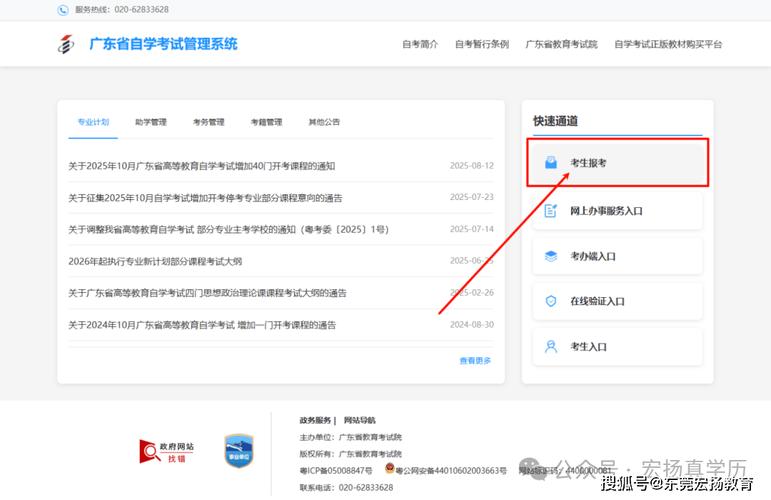Click the blue 事业单位 shield badge
This screenshot has height=500, width=771.
point(239,451)
